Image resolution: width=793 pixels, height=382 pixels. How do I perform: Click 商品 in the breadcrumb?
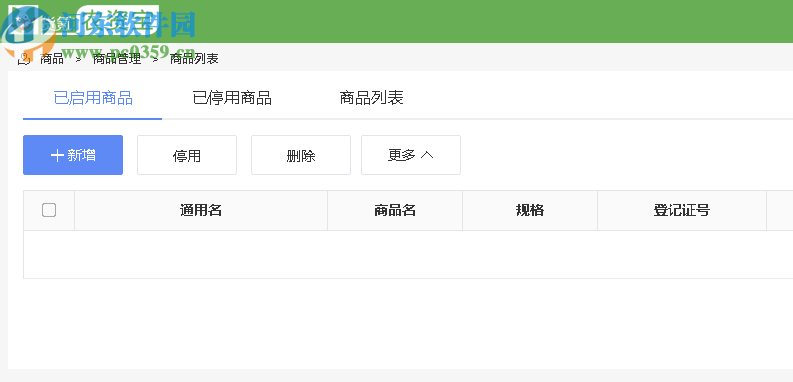tap(52, 59)
